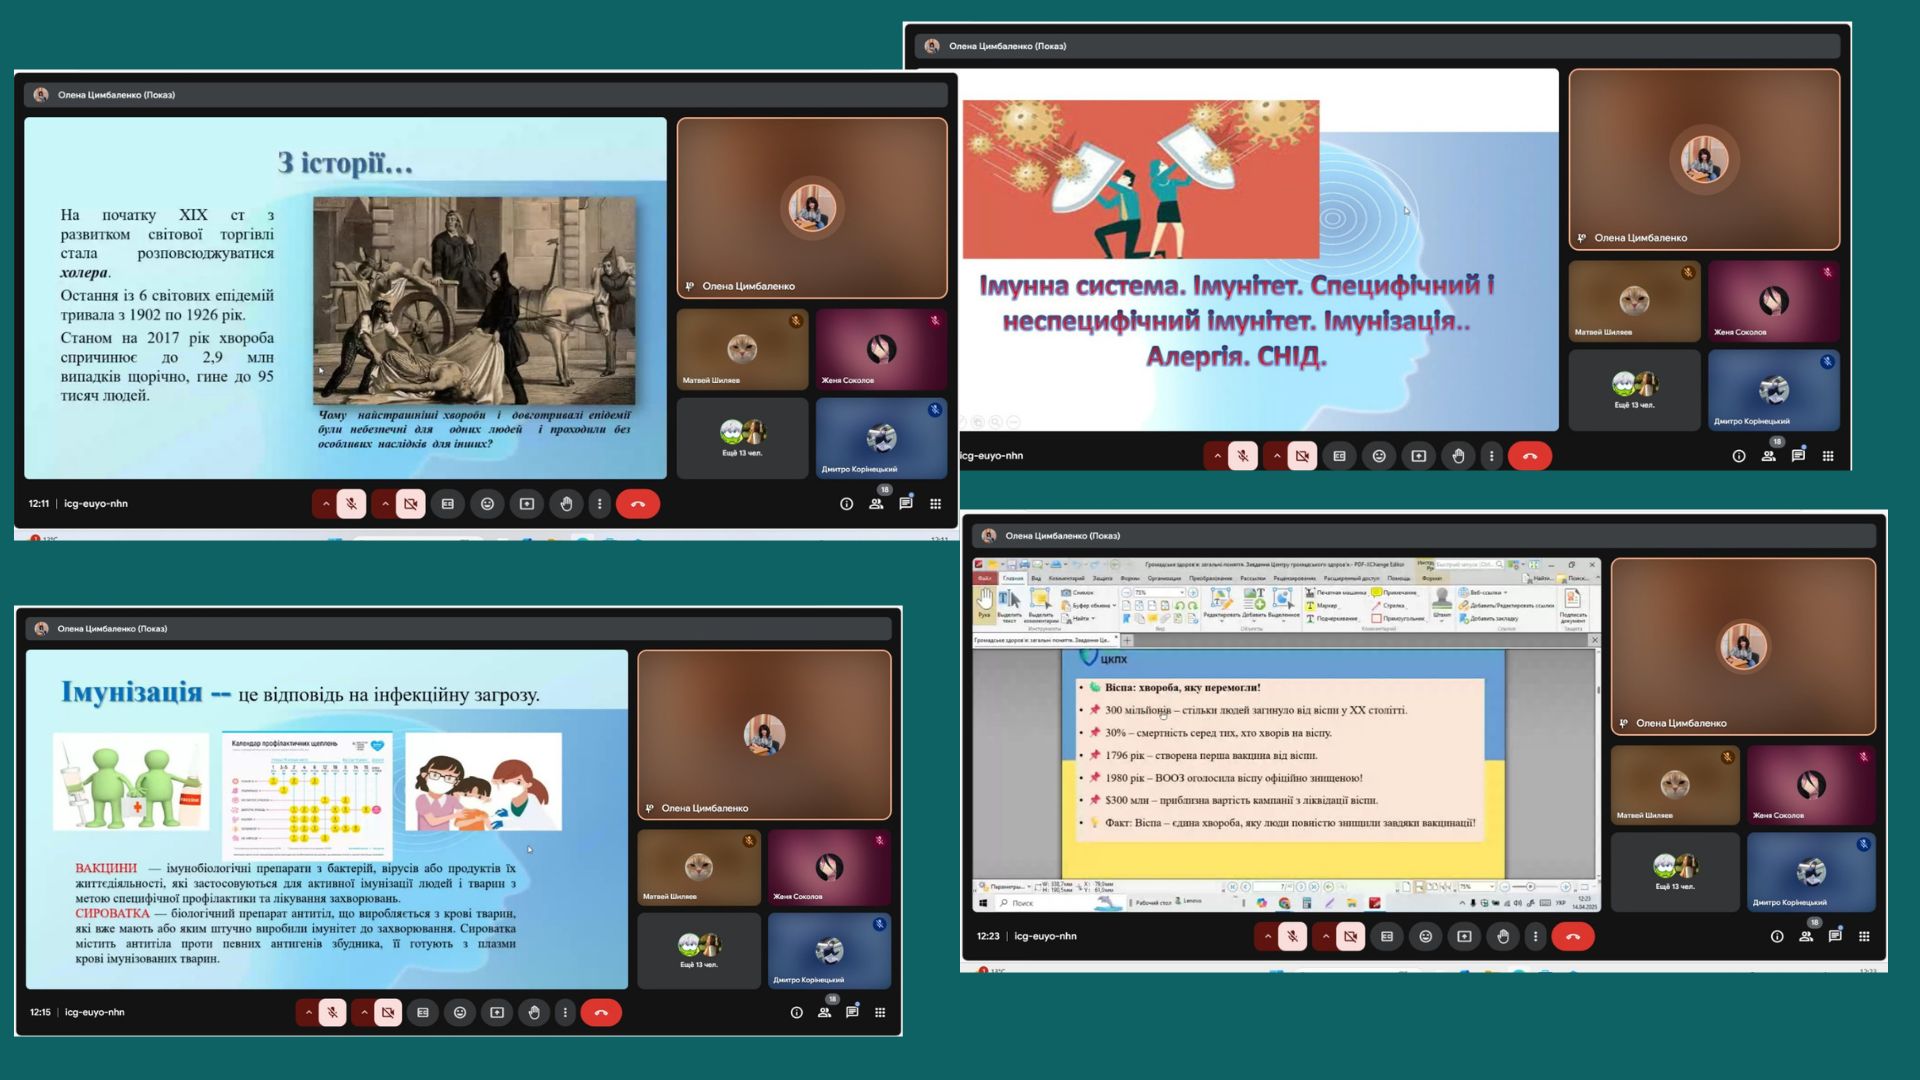
Task: Select the Рука hand tool in PDF editor
Action: coord(985,604)
